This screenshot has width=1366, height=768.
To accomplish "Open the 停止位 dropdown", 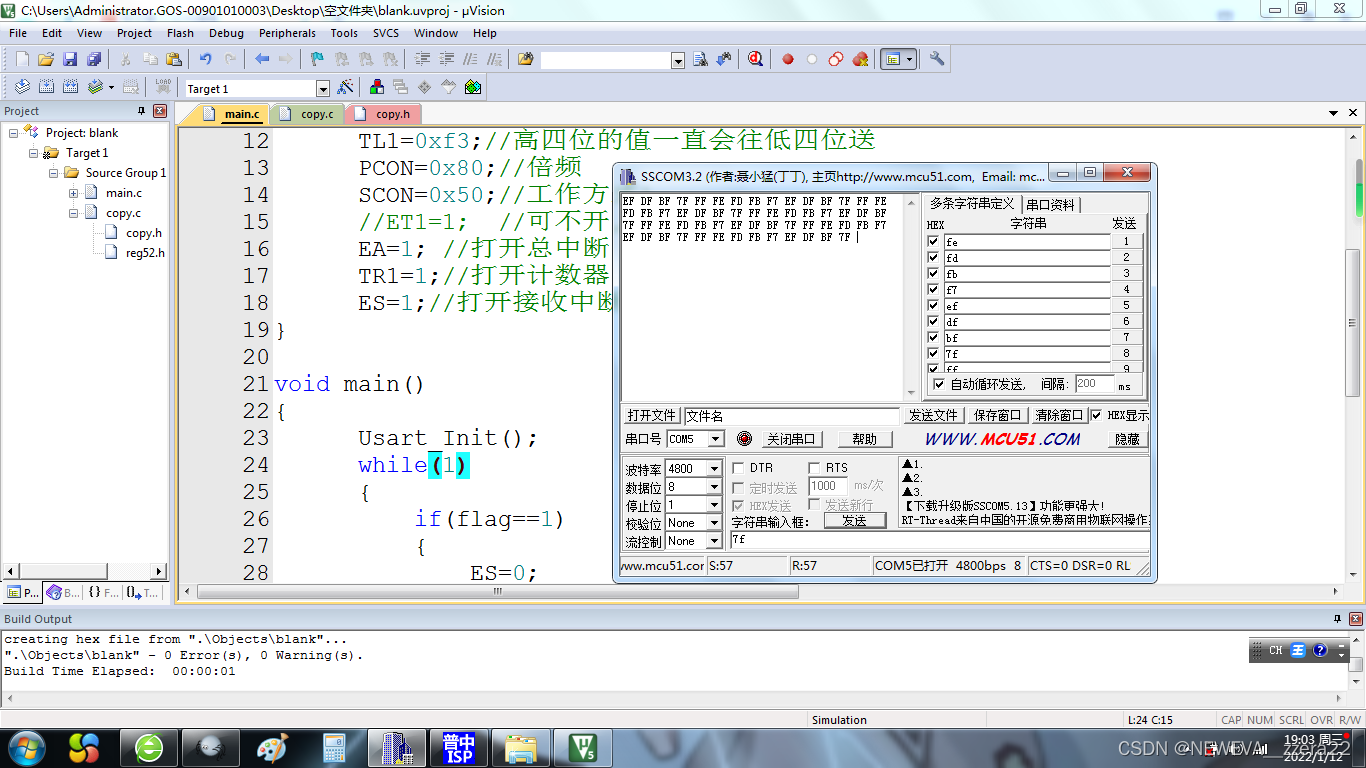I will click(x=714, y=505).
